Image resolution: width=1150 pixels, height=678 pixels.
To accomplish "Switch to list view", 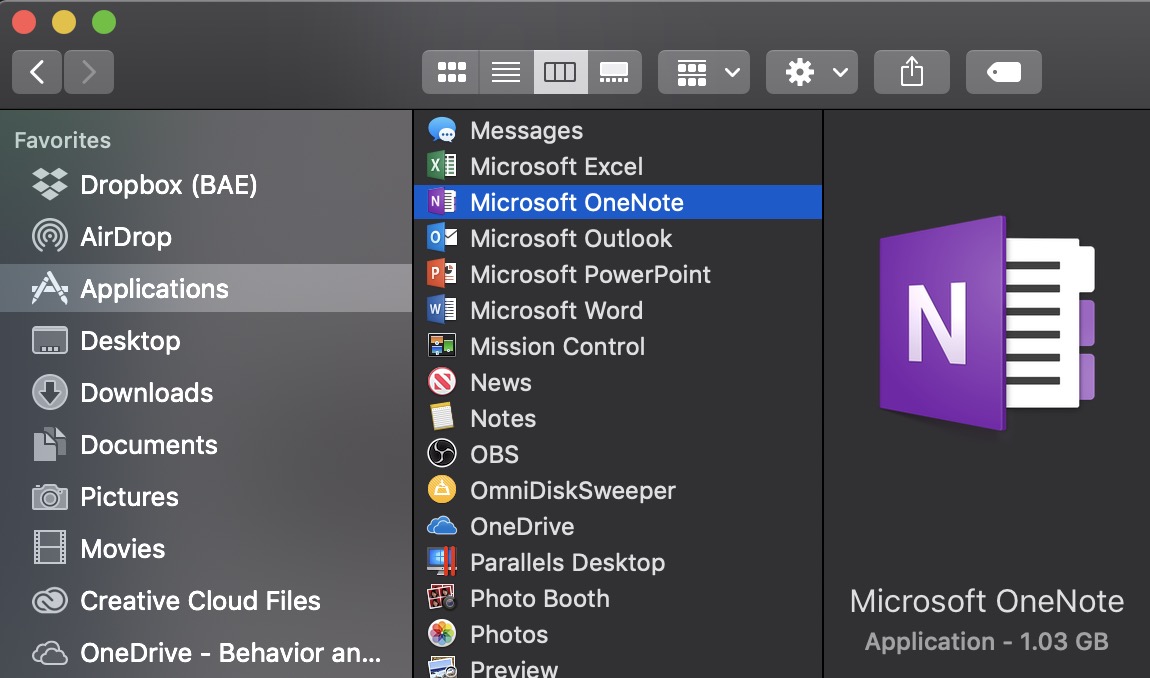I will pyautogui.click(x=506, y=72).
